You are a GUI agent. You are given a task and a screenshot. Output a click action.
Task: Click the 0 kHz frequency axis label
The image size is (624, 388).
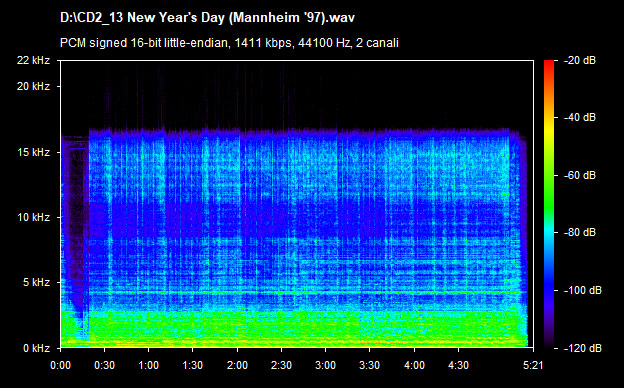(x=36, y=348)
